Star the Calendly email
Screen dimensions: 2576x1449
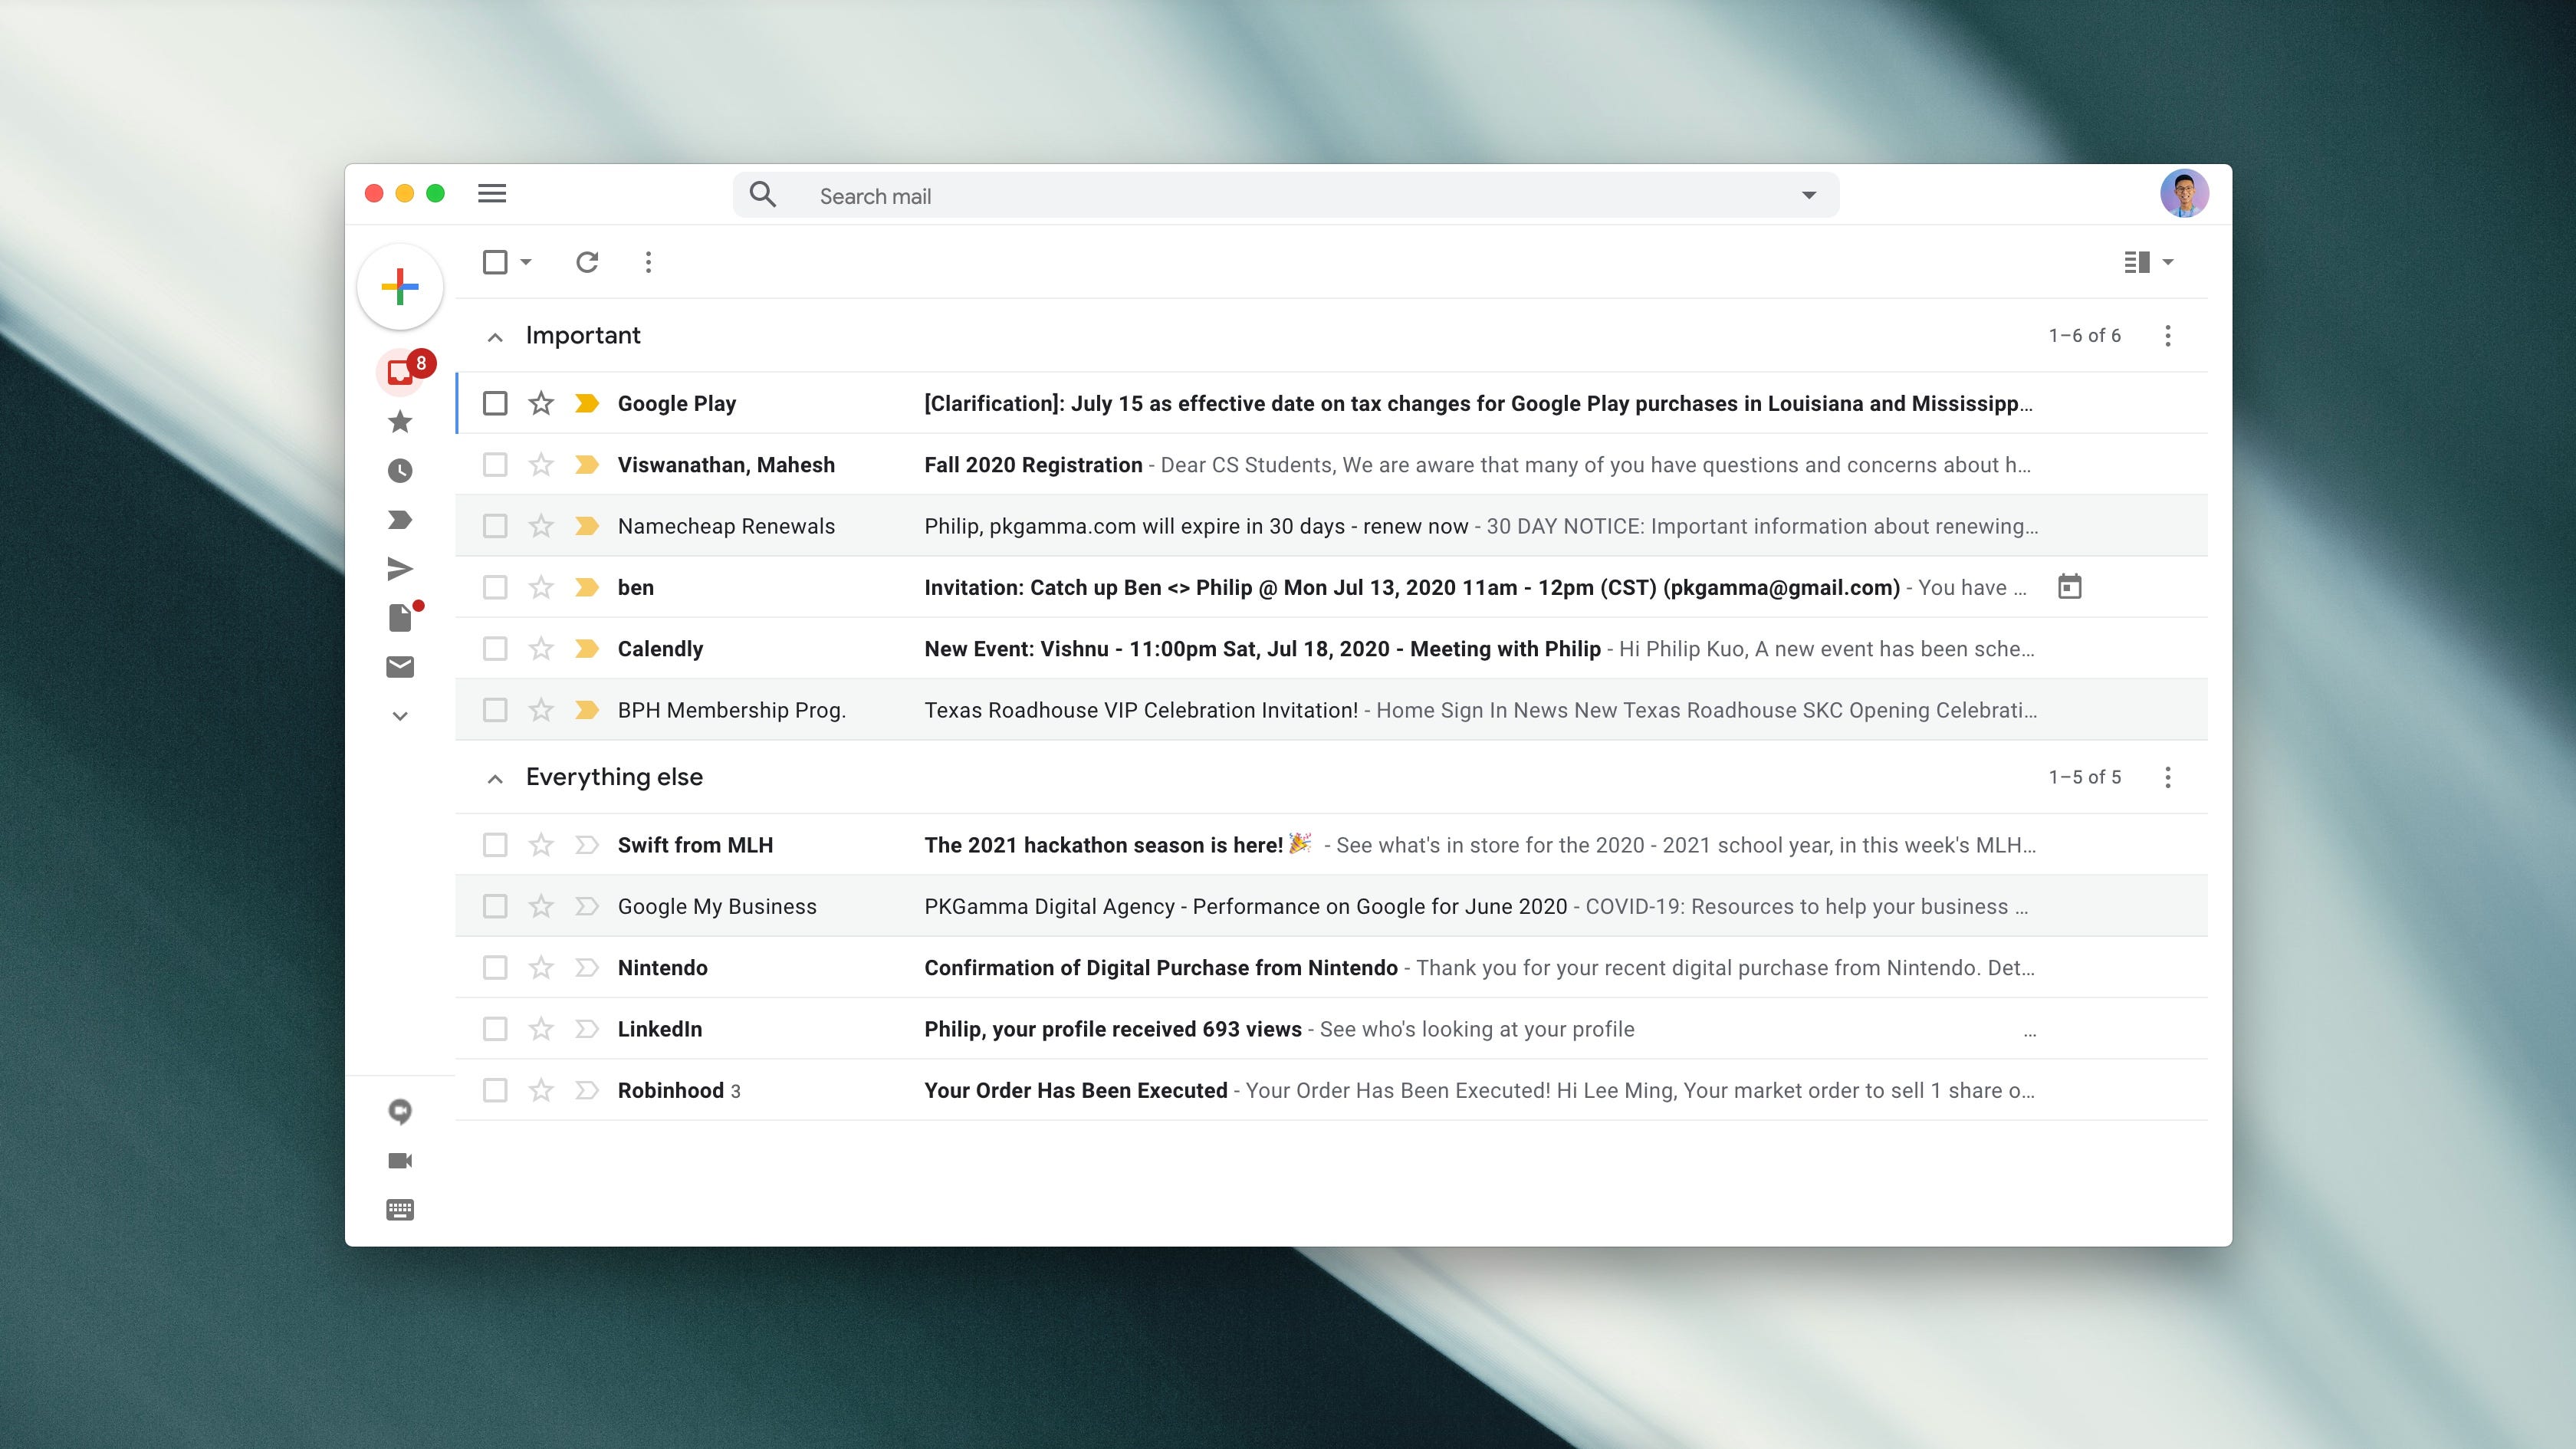(541, 649)
